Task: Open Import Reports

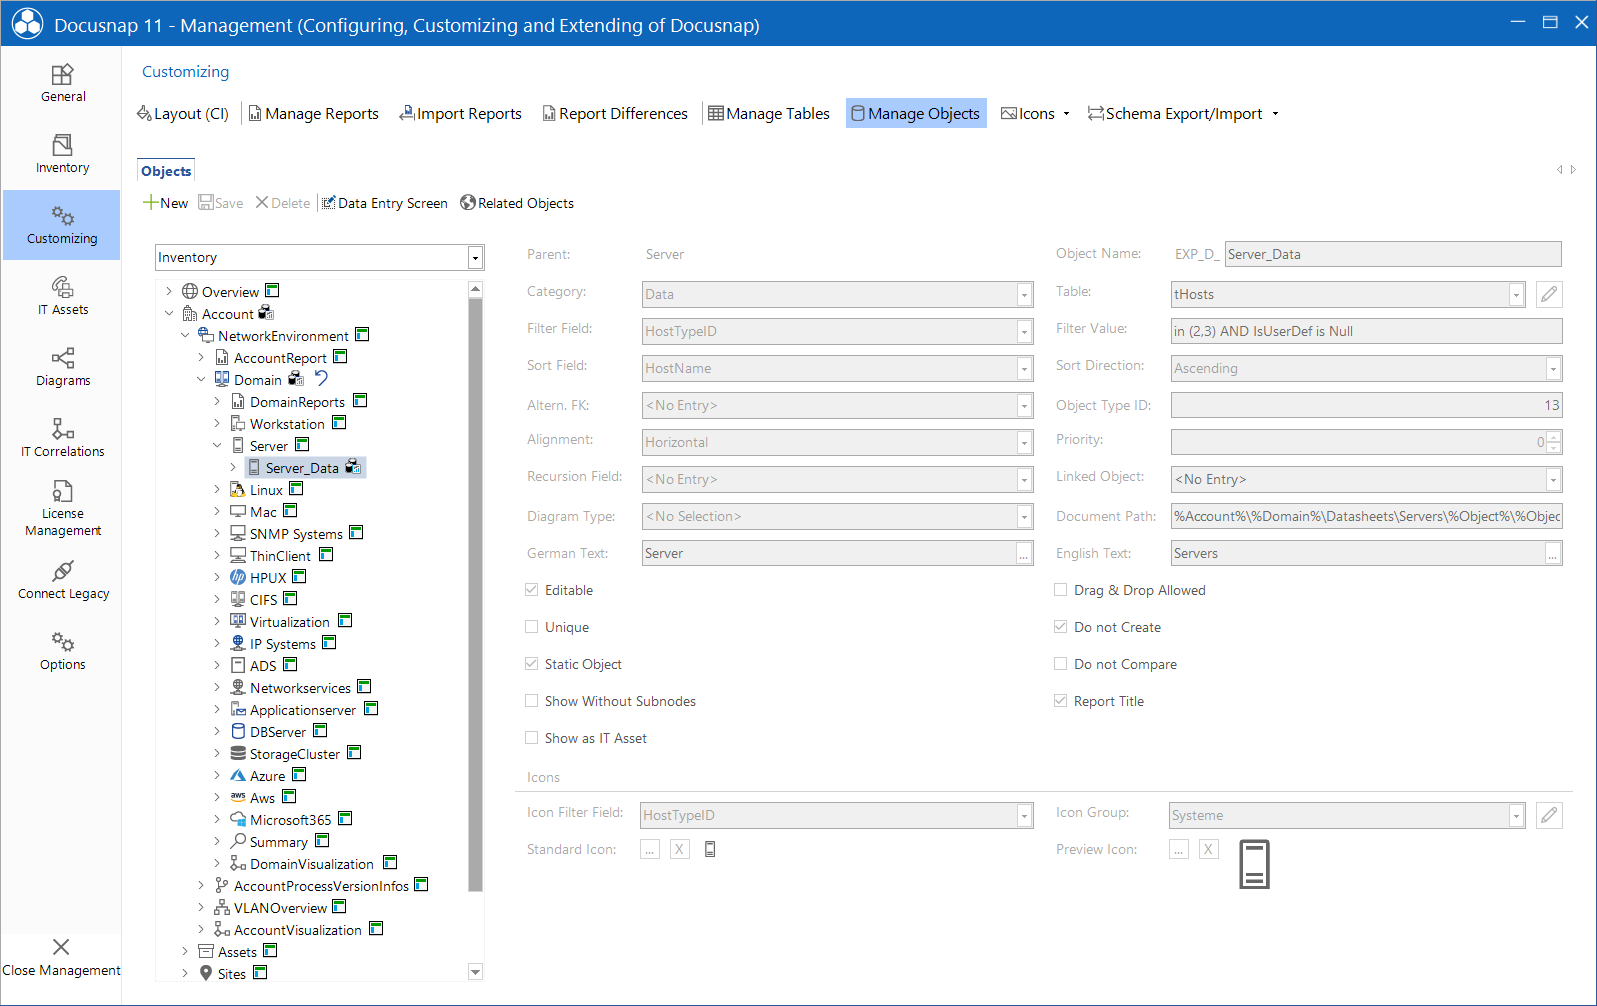Action: [x=461, y=114]
